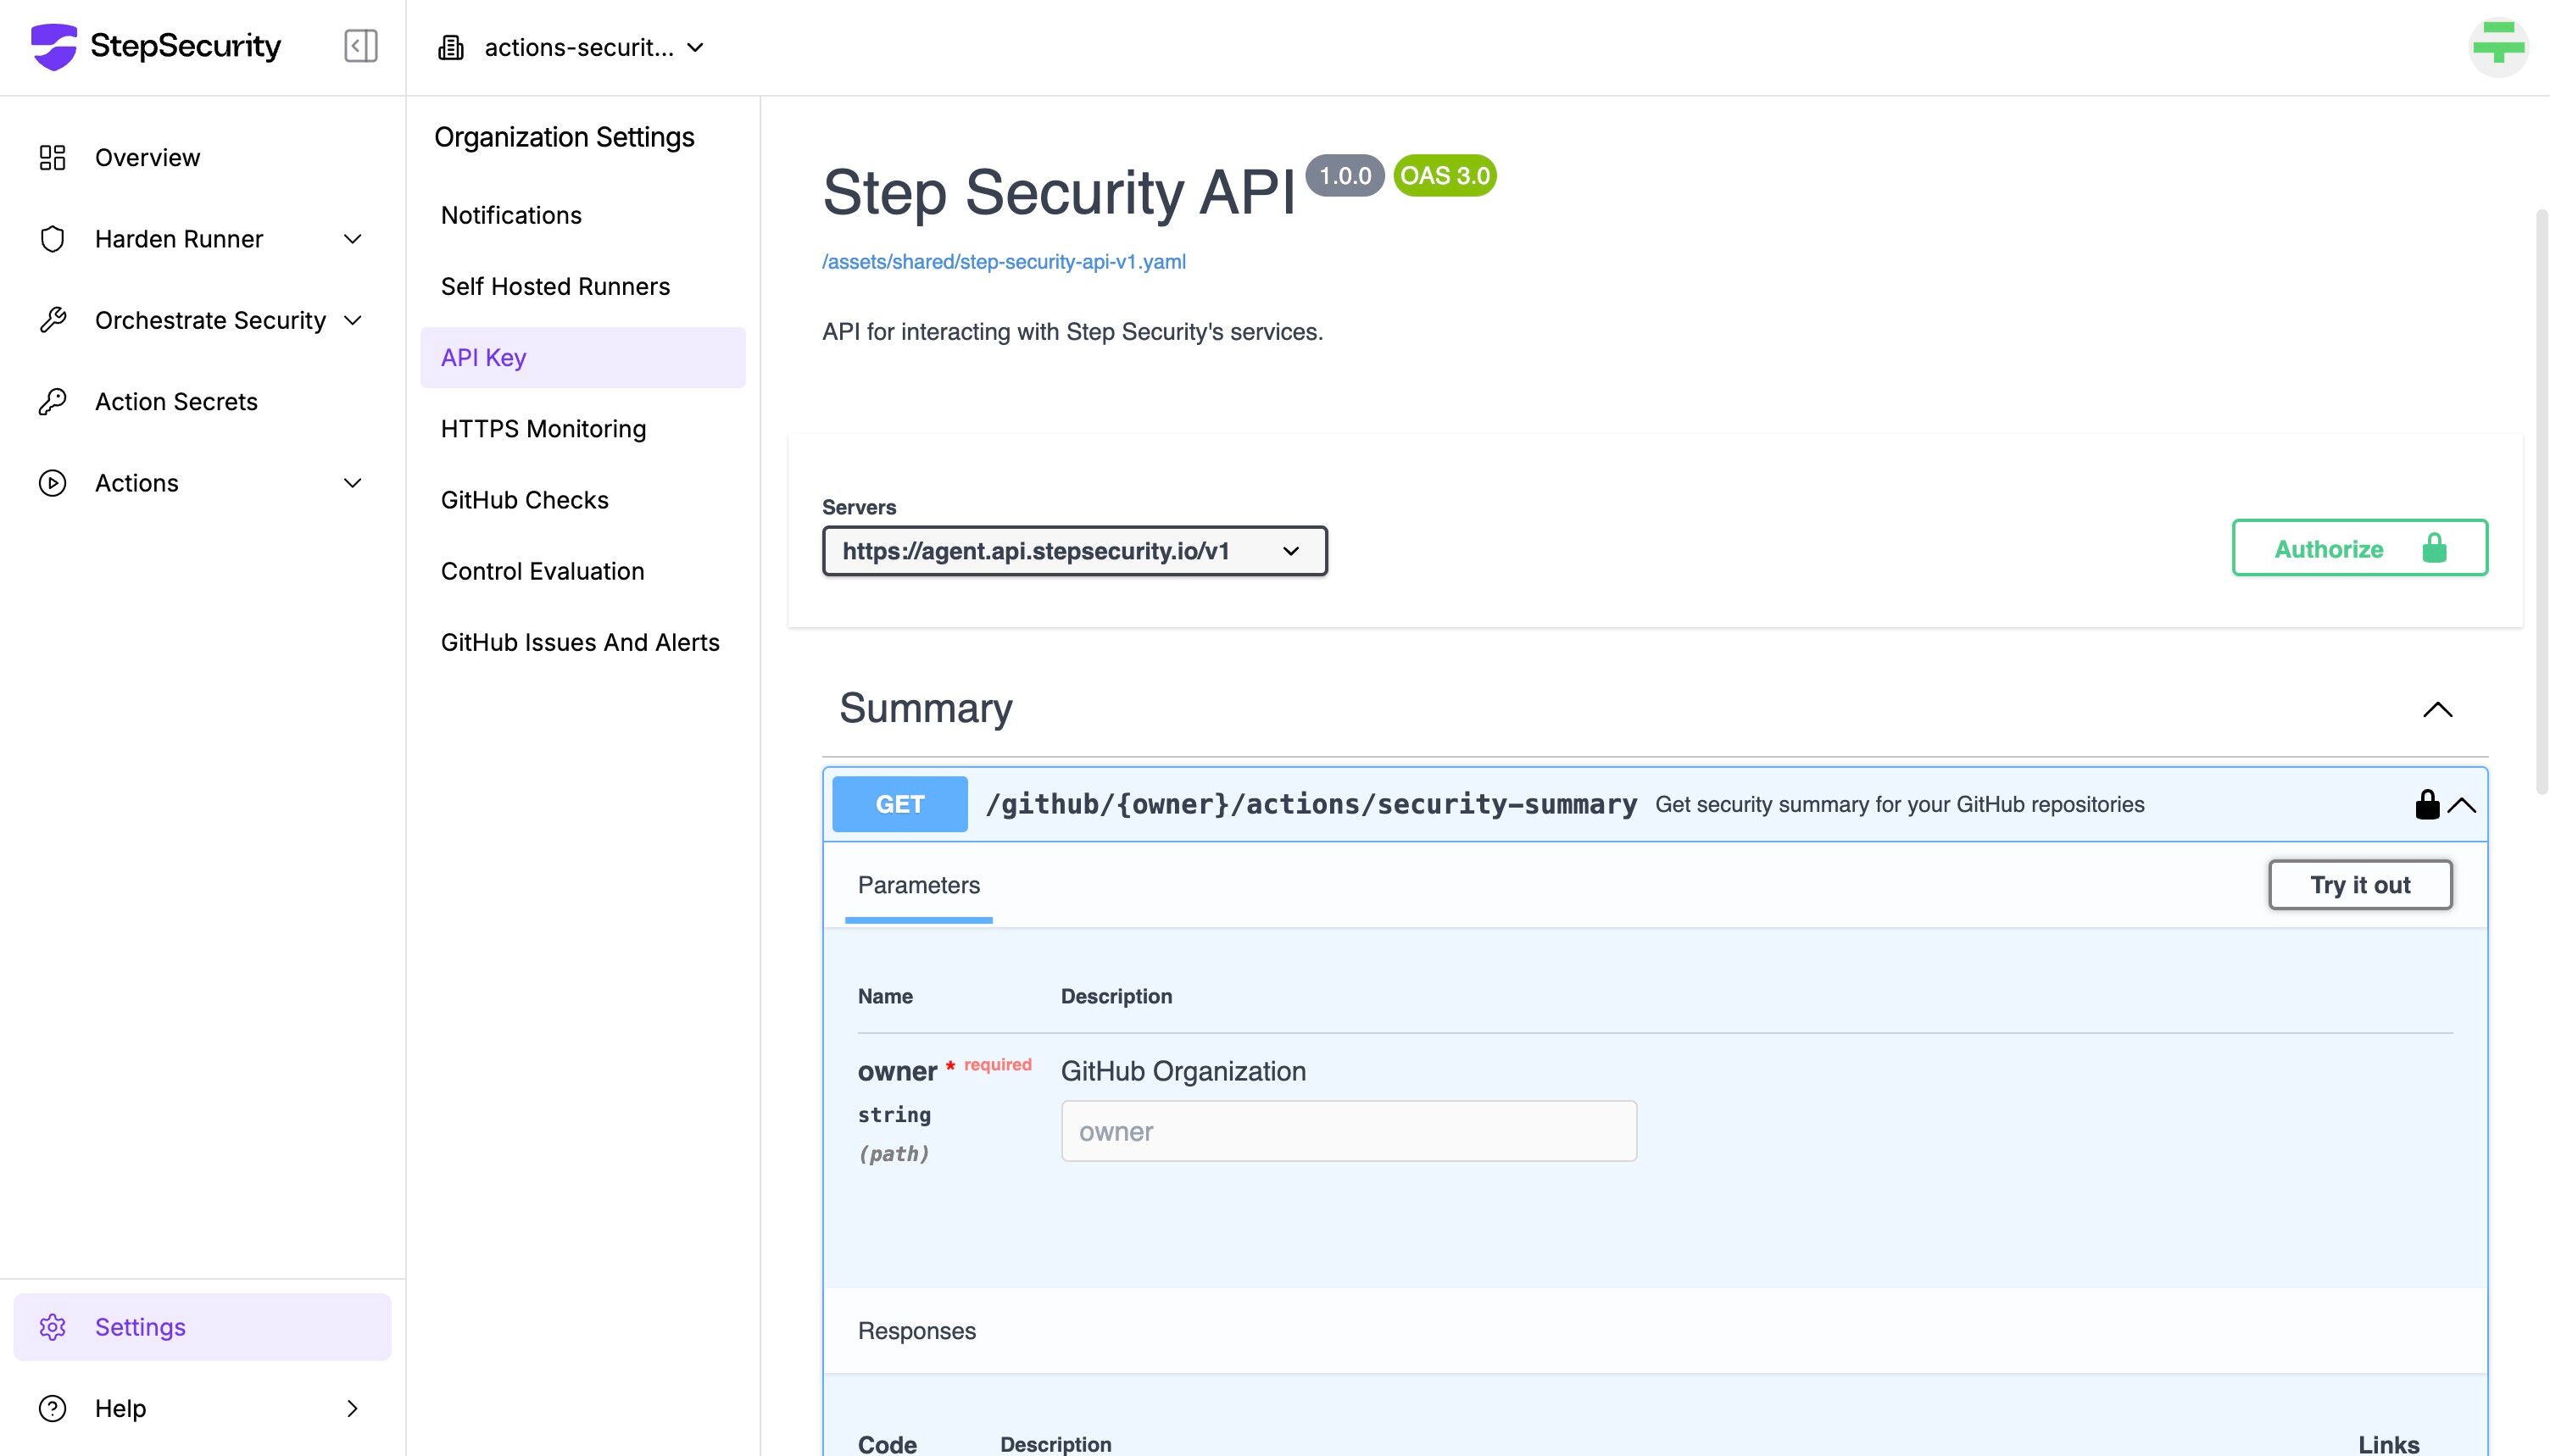
Task: Click the Overview grid icon
Action: pos(52,158)
